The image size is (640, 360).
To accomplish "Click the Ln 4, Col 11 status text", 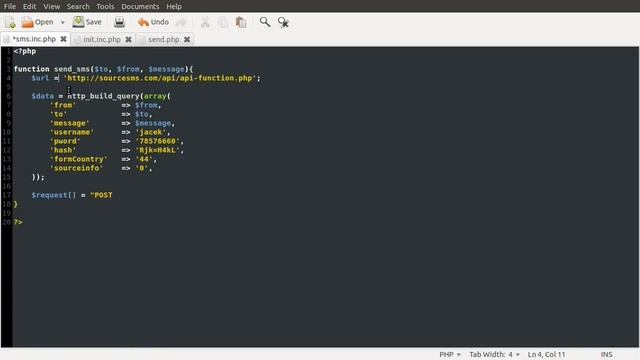I will tap(547, 354).
